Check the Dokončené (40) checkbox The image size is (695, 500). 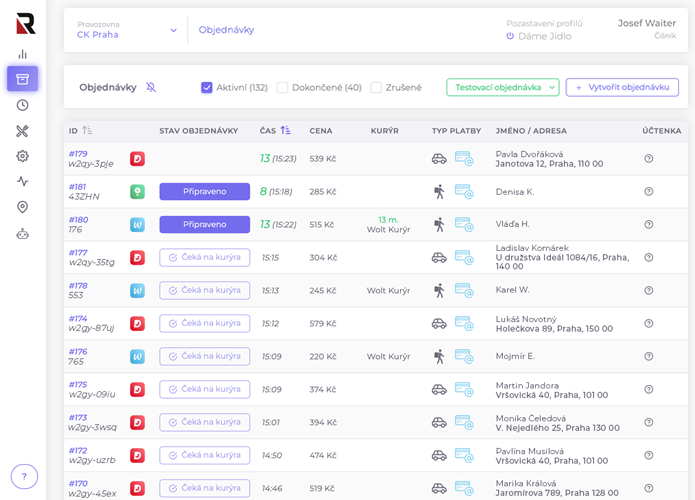[x=282, y=87]
